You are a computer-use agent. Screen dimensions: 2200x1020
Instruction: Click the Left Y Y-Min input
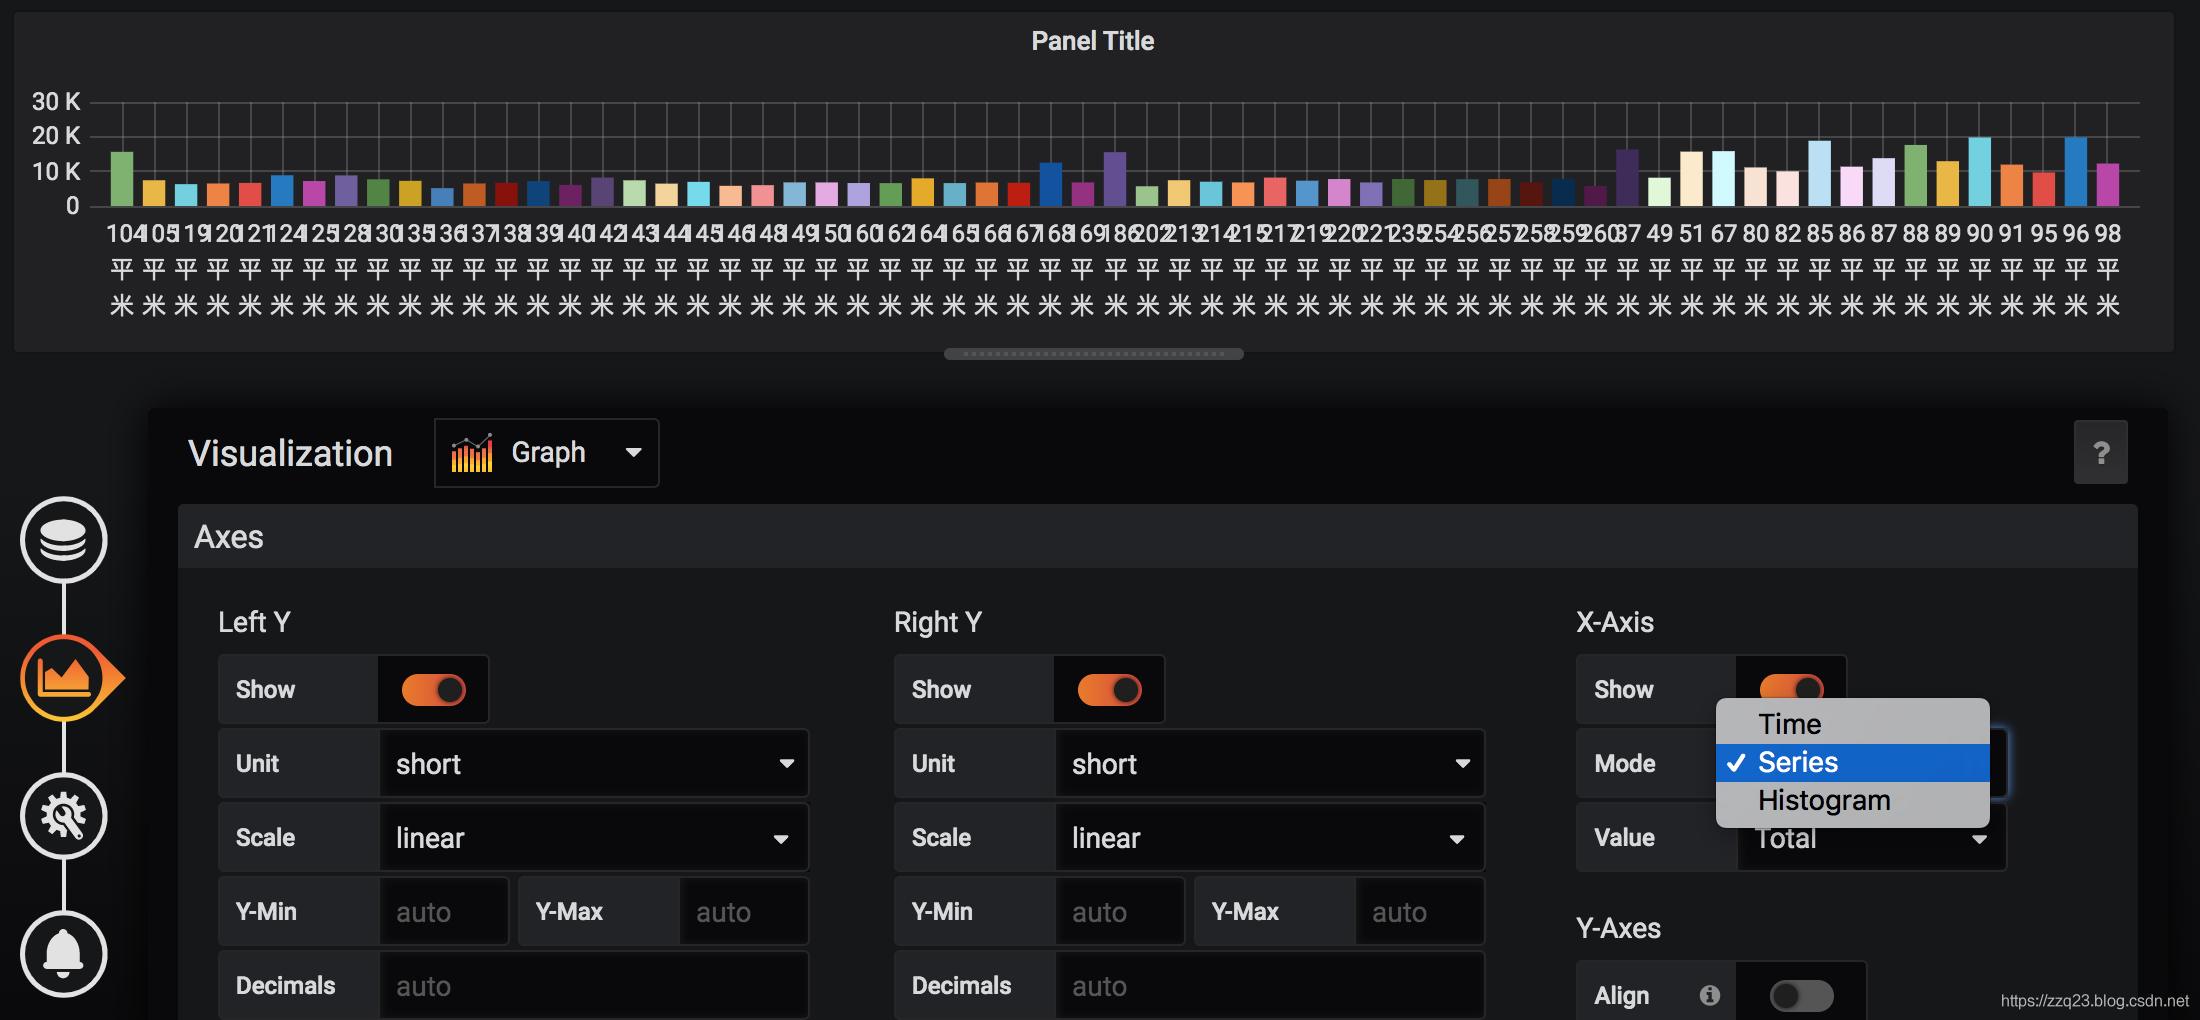coord(444,912)
